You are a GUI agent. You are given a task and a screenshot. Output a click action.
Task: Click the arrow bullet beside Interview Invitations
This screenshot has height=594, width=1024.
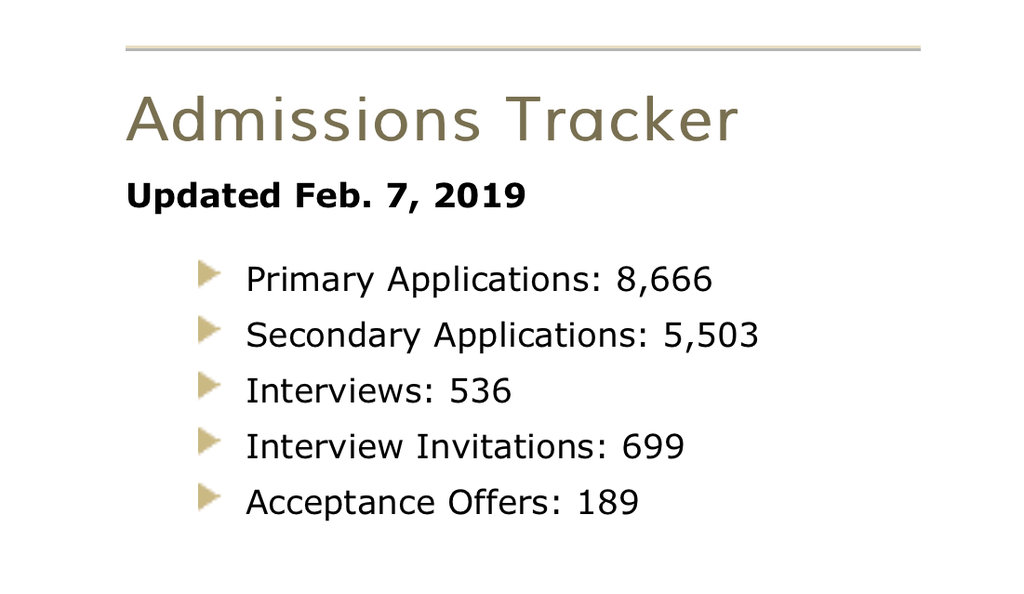pos(208,440)
